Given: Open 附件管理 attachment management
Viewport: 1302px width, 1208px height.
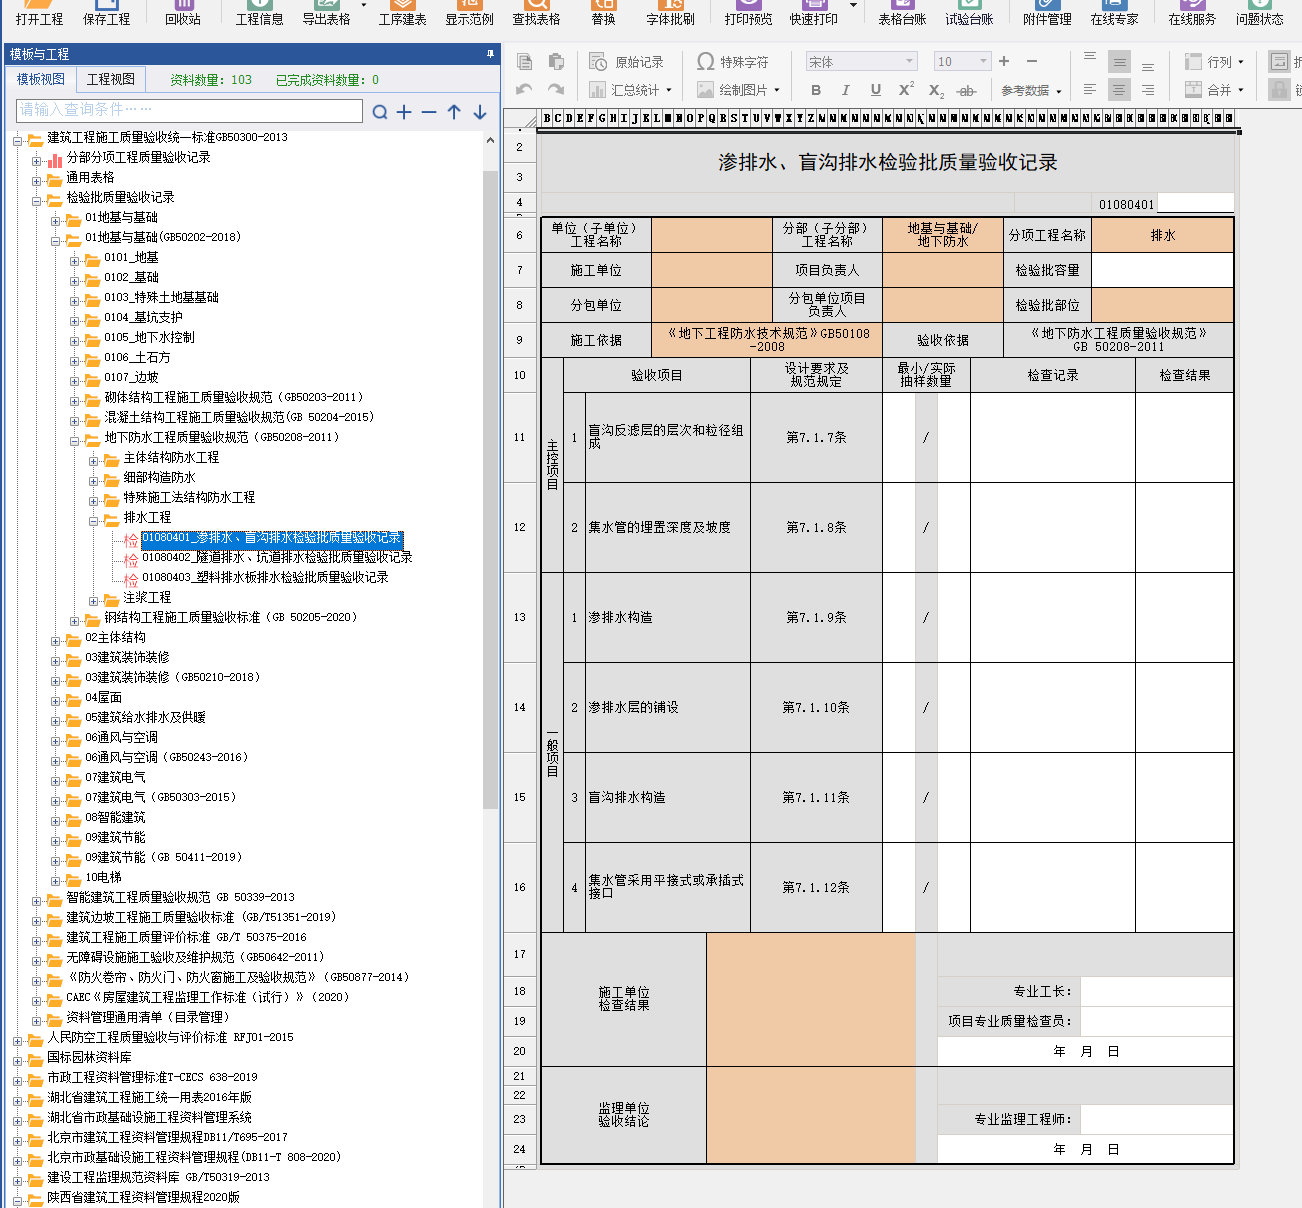Looking at the screenshot, I should click(1047, 13).
